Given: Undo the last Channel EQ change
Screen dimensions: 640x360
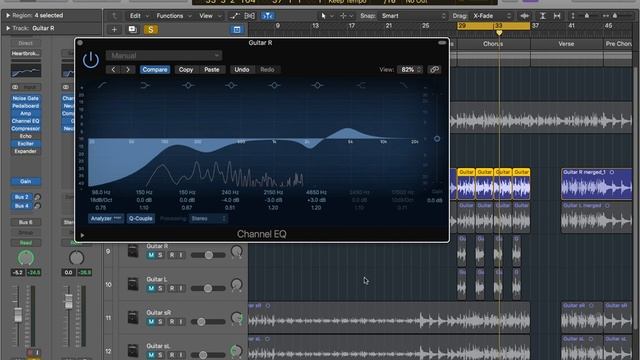Looking at the screenshot, I should 242,69.
